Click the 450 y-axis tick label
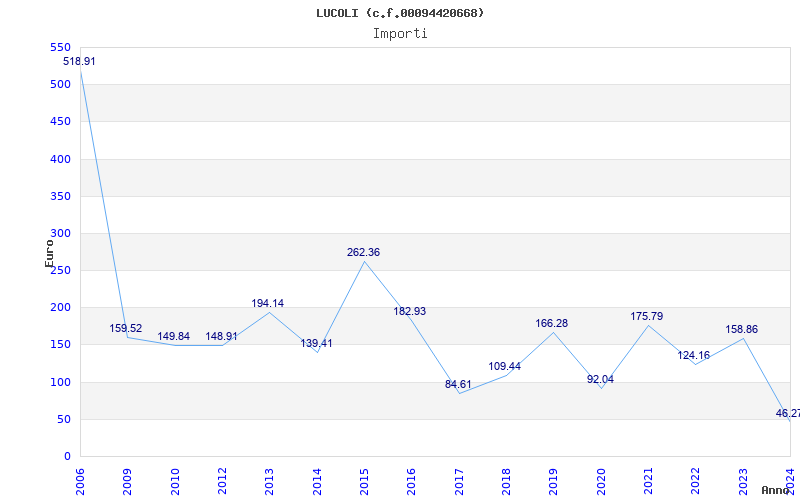Screen dimensions: 800x500 pos(60,122)
